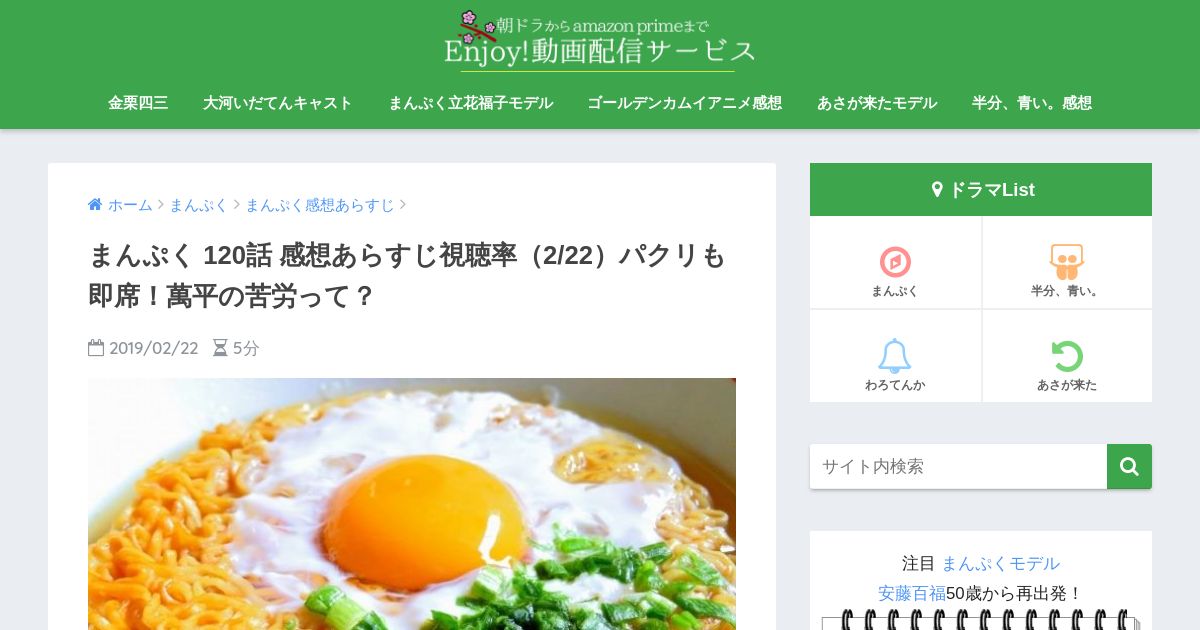
Task: Open 大河いだてんキャスト in the navigation
Action: tap(278, 102)
